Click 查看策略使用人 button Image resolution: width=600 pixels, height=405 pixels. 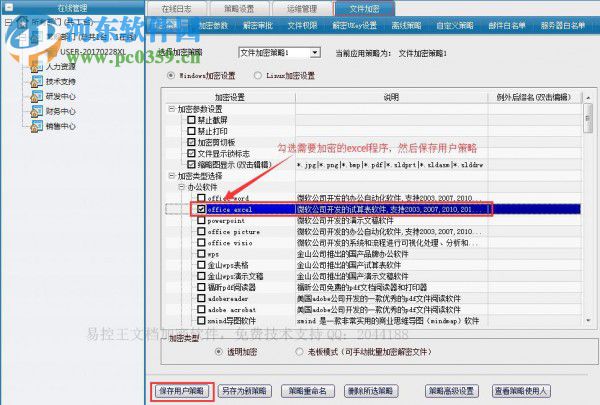tap(521, 391)
